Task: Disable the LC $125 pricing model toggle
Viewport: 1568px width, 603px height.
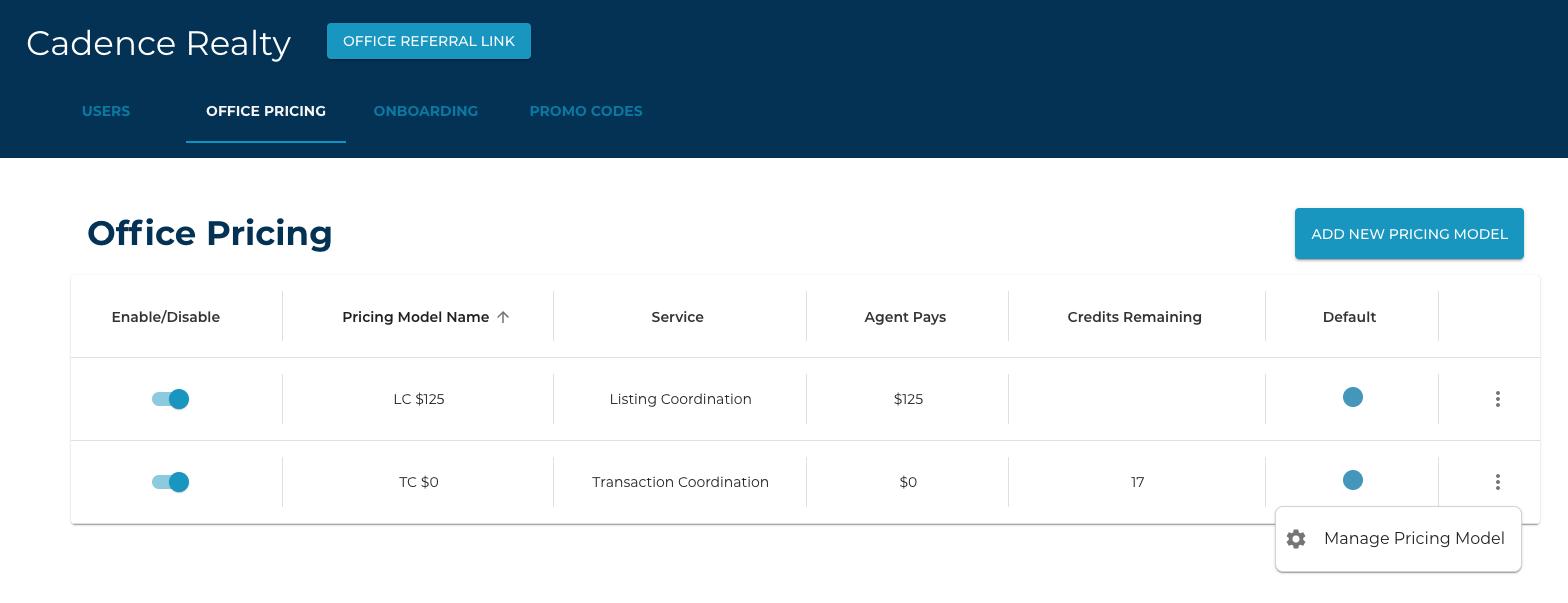Action: [171, 399]
